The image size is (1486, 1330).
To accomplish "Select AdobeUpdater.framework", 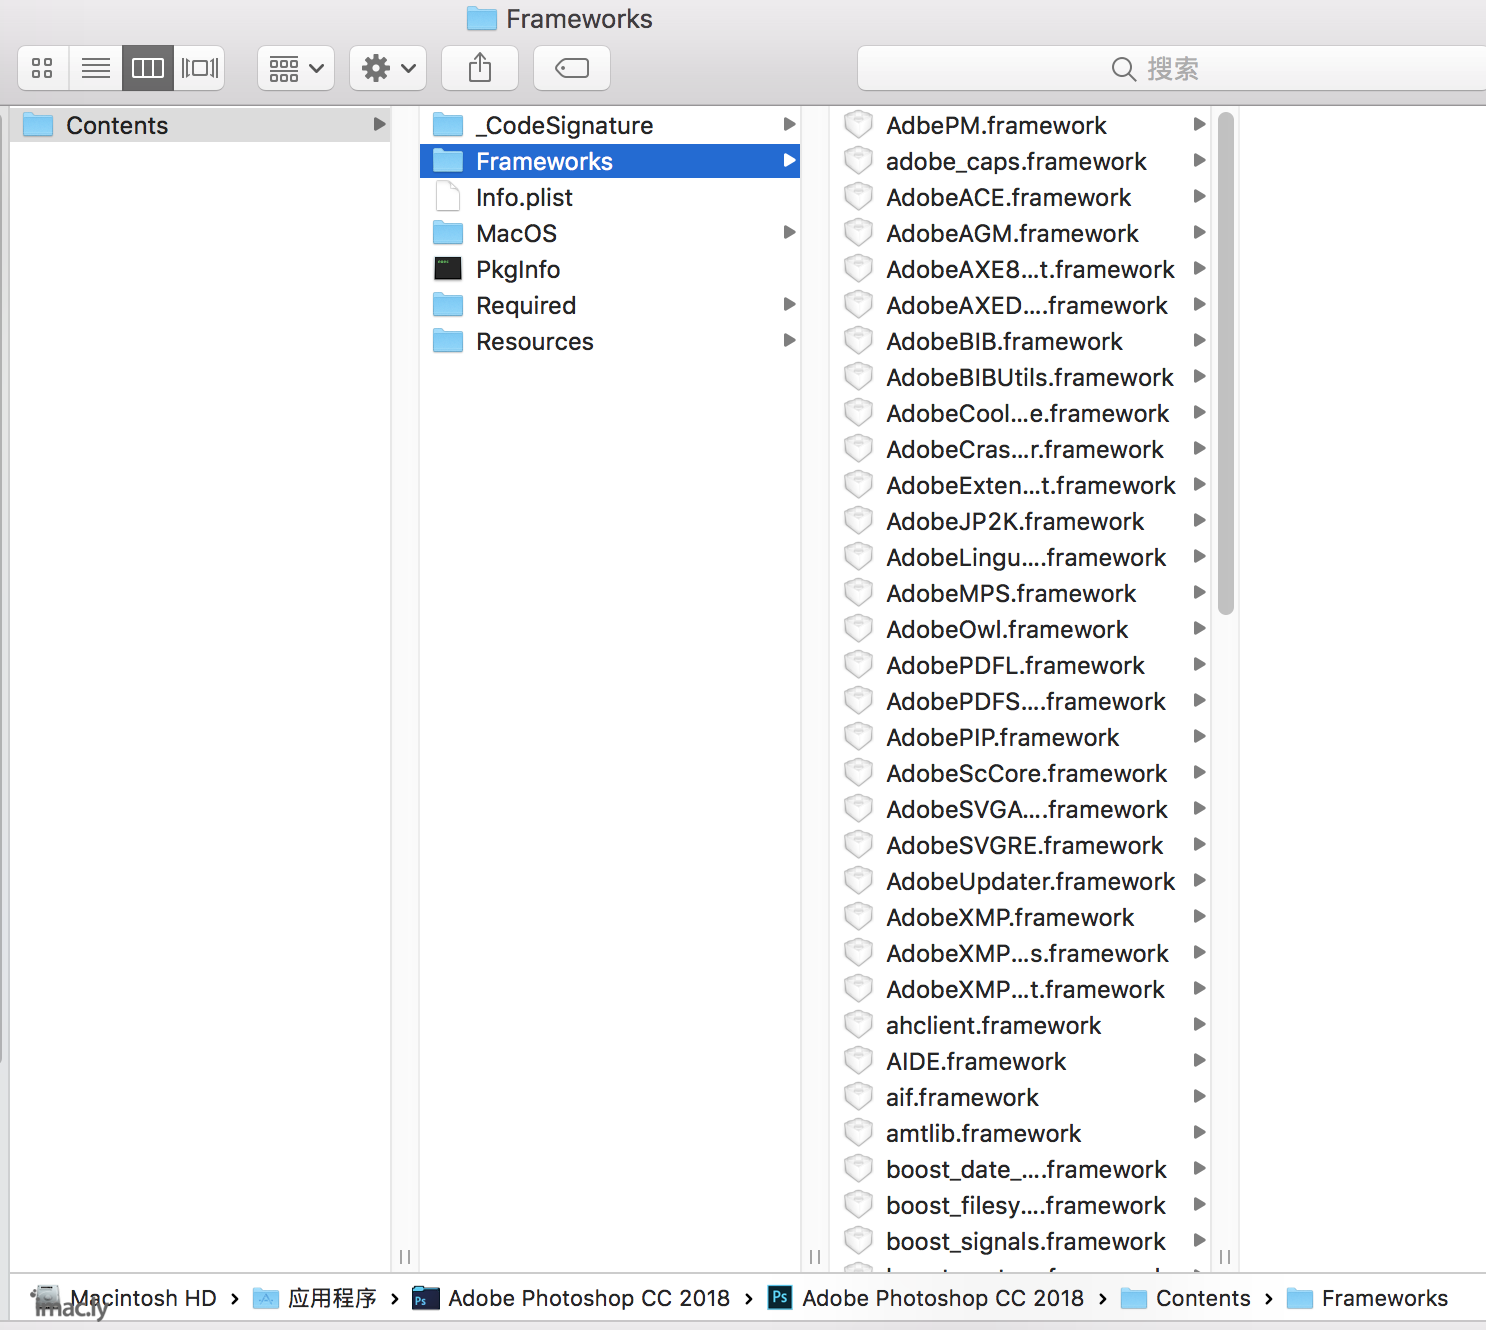I will point(1020,881).
